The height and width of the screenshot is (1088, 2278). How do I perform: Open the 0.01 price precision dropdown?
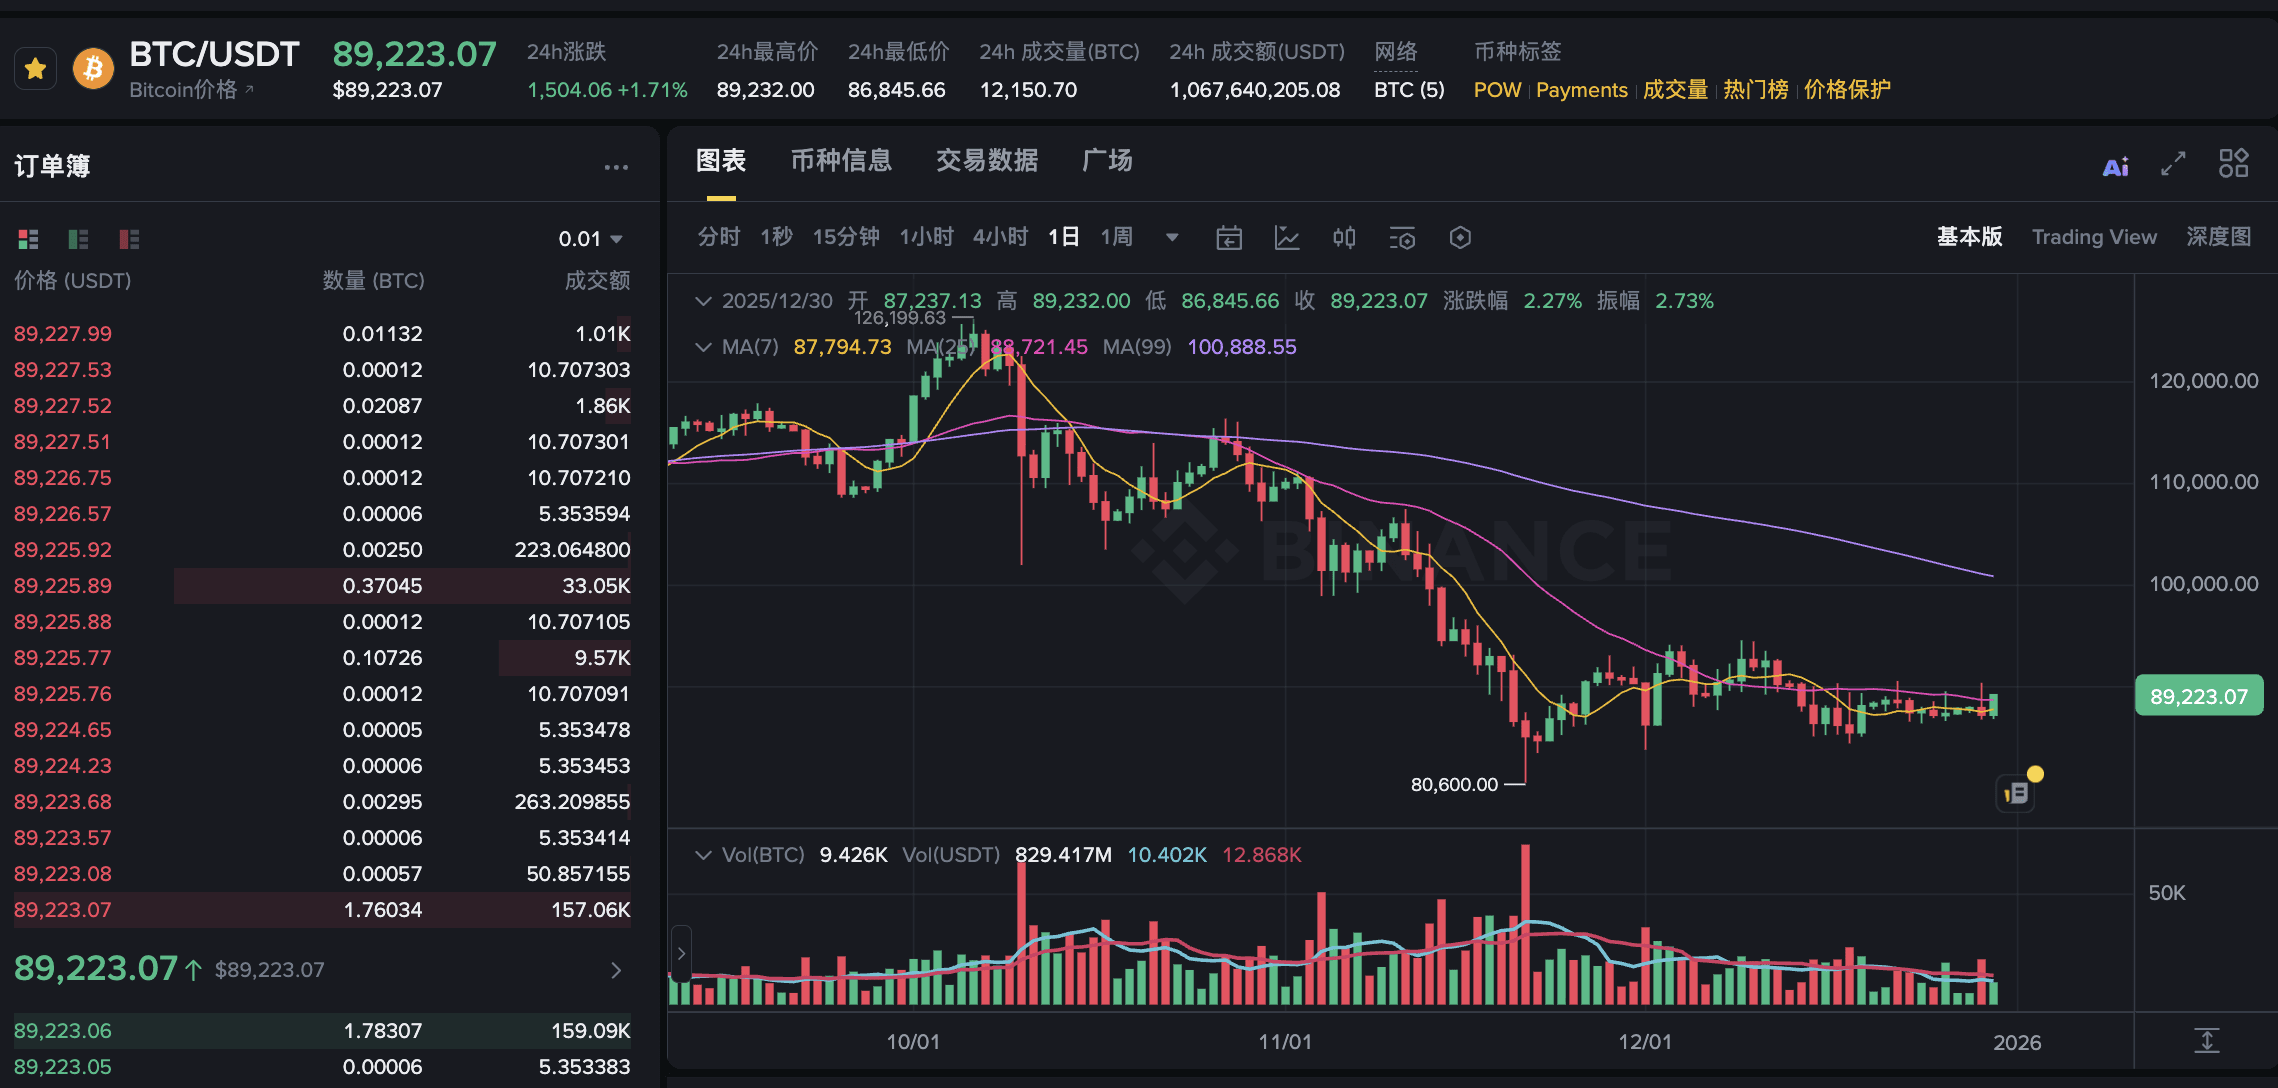click(x=591, y=238)
